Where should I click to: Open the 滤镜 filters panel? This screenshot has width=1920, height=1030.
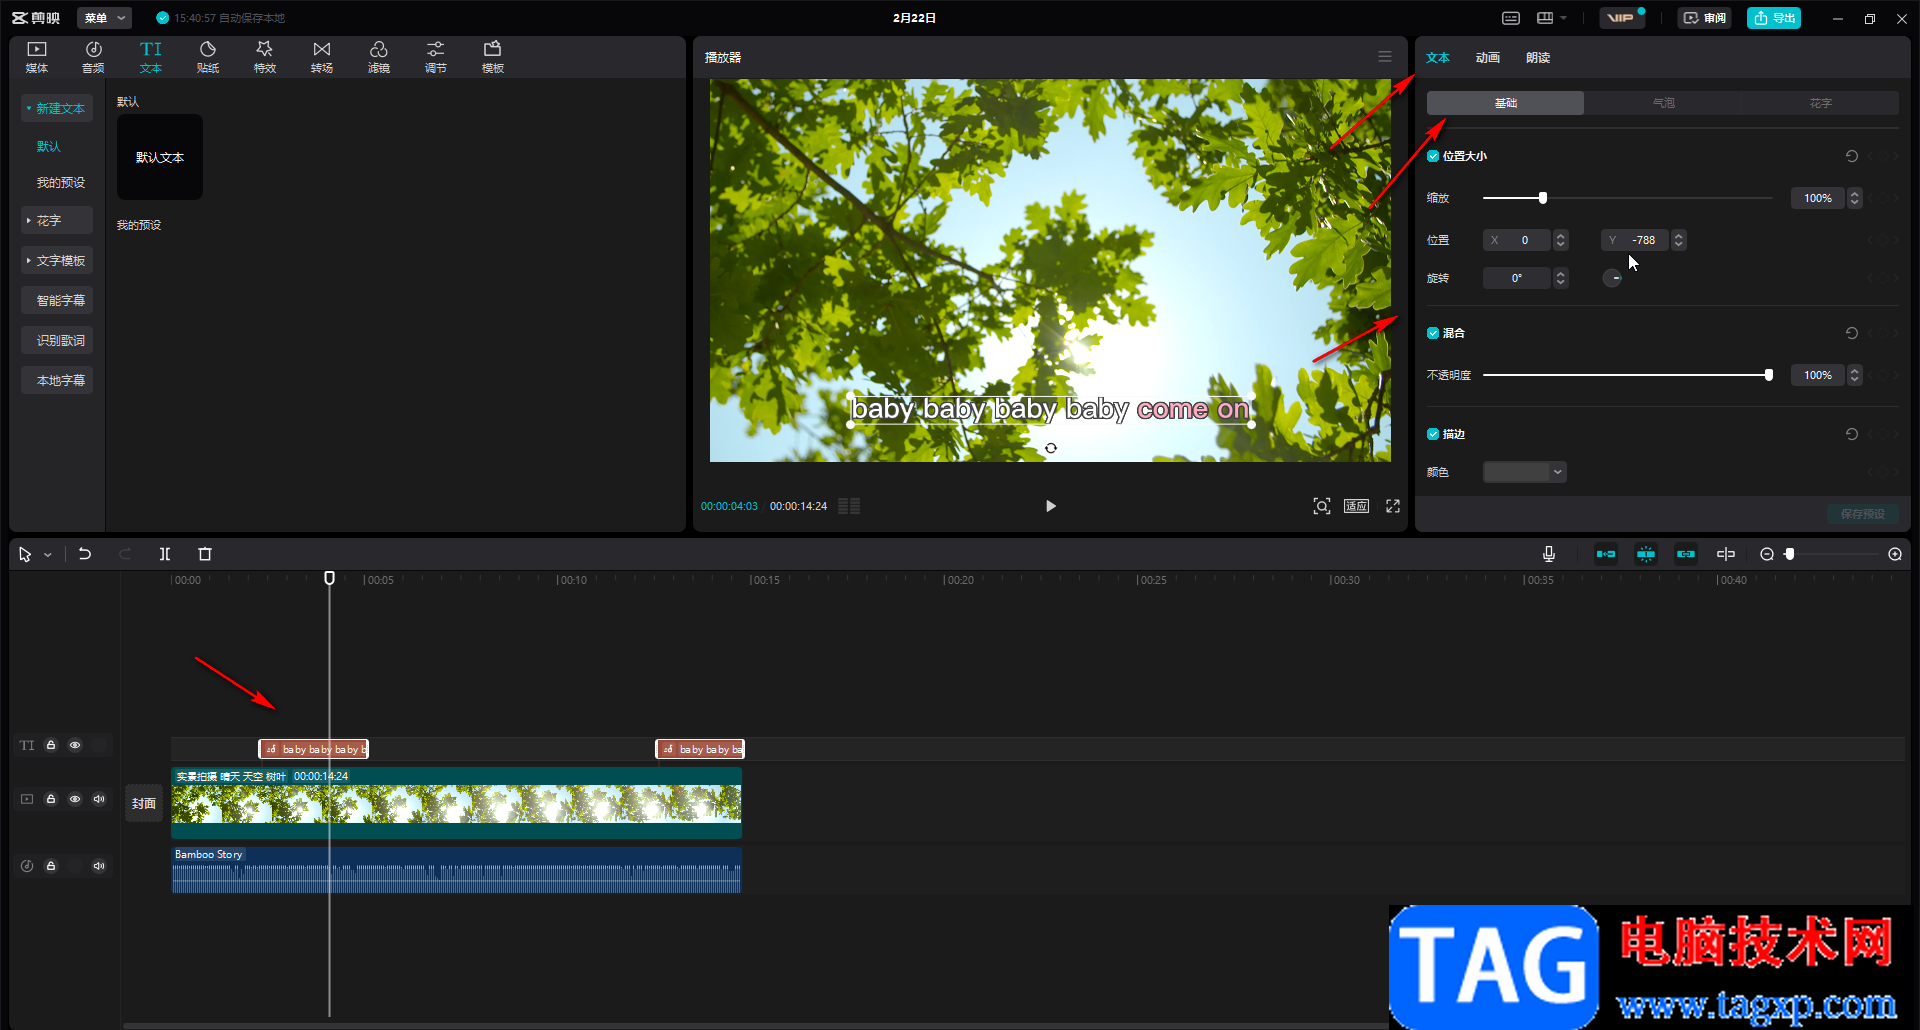tap(379, 57)
